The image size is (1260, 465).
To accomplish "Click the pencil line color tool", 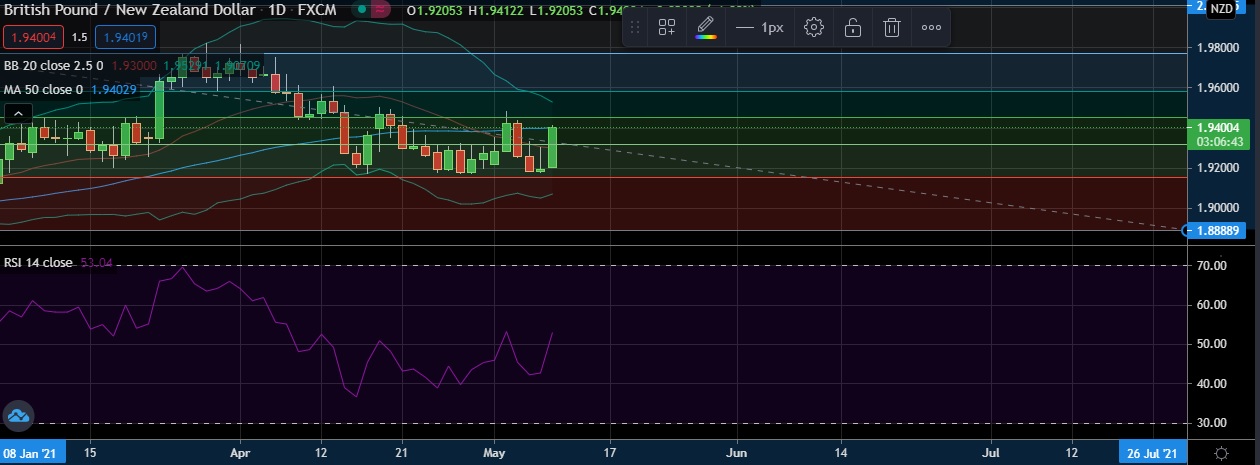I will [706, 24].
